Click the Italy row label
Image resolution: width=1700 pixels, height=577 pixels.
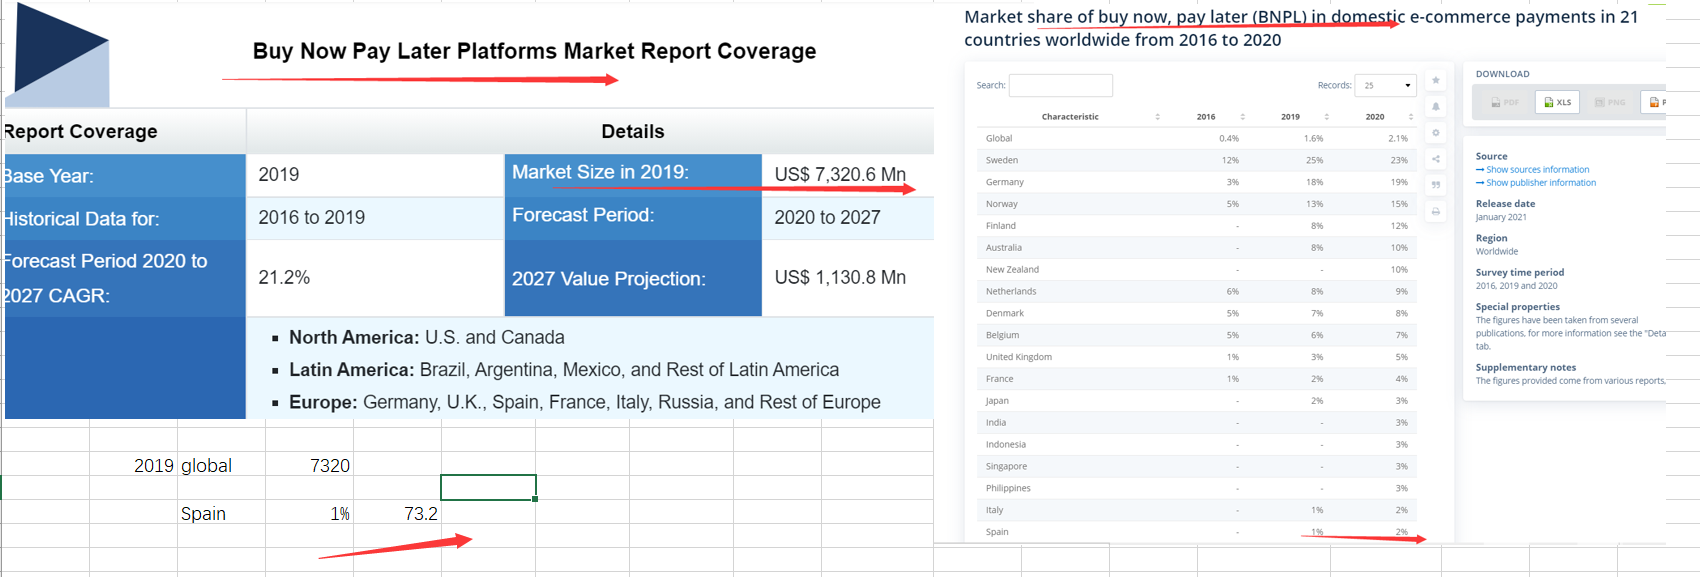(995, 510)
